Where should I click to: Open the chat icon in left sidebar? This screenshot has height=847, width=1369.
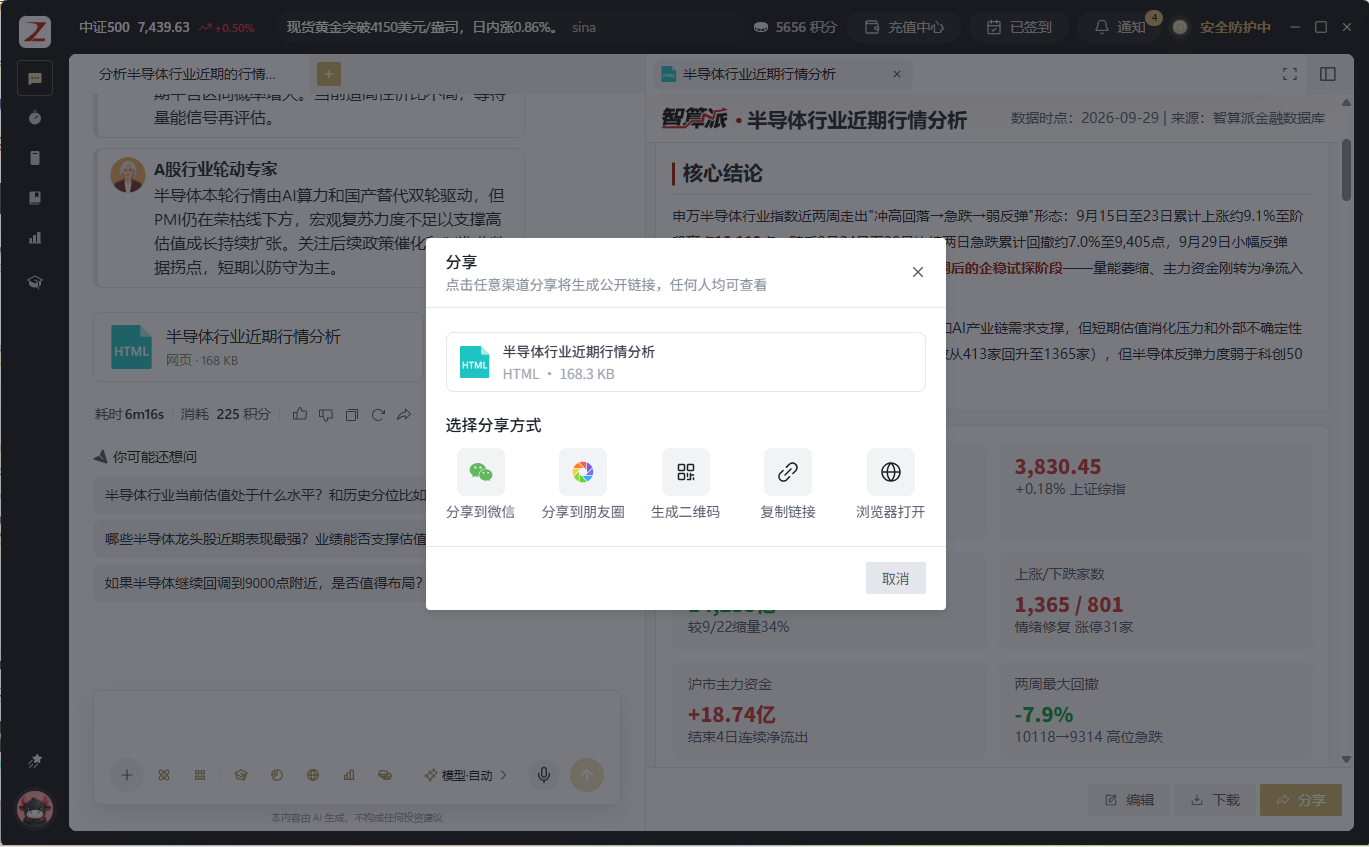pos(35,78)
